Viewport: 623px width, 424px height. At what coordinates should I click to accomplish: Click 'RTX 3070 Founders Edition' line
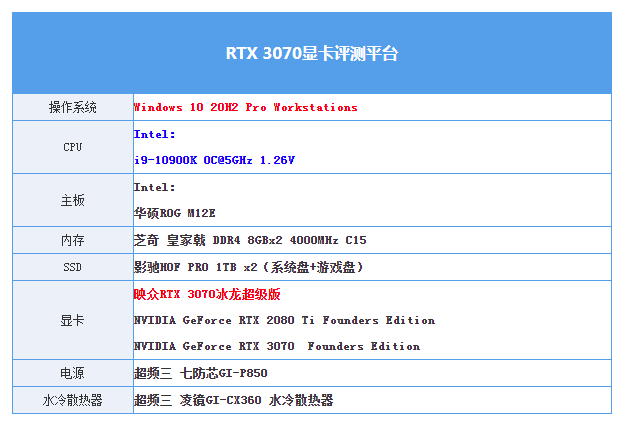pos(277,346)
